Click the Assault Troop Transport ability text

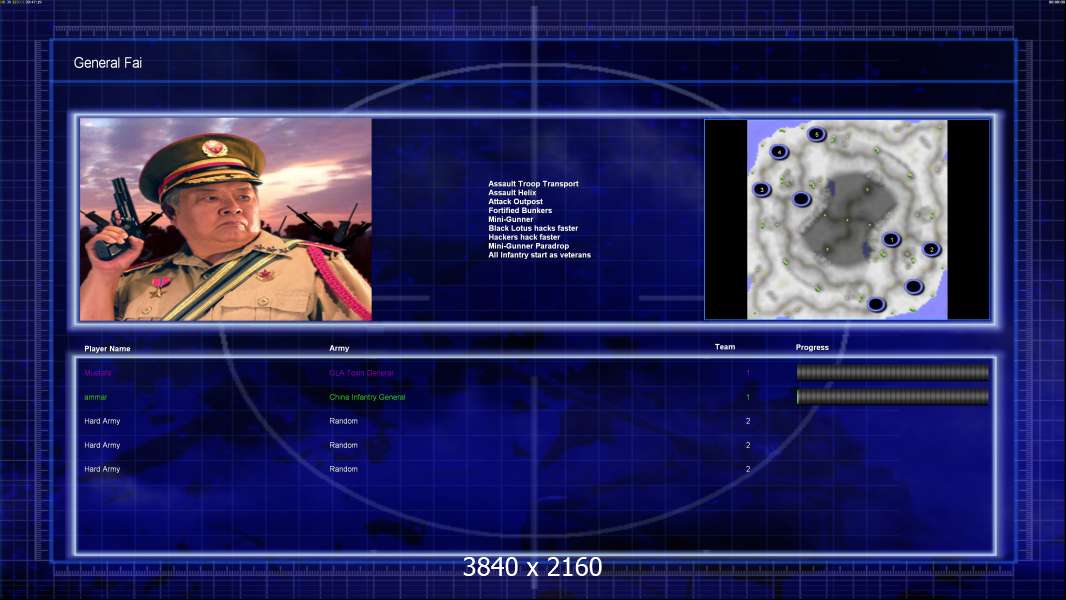point(533,183)
